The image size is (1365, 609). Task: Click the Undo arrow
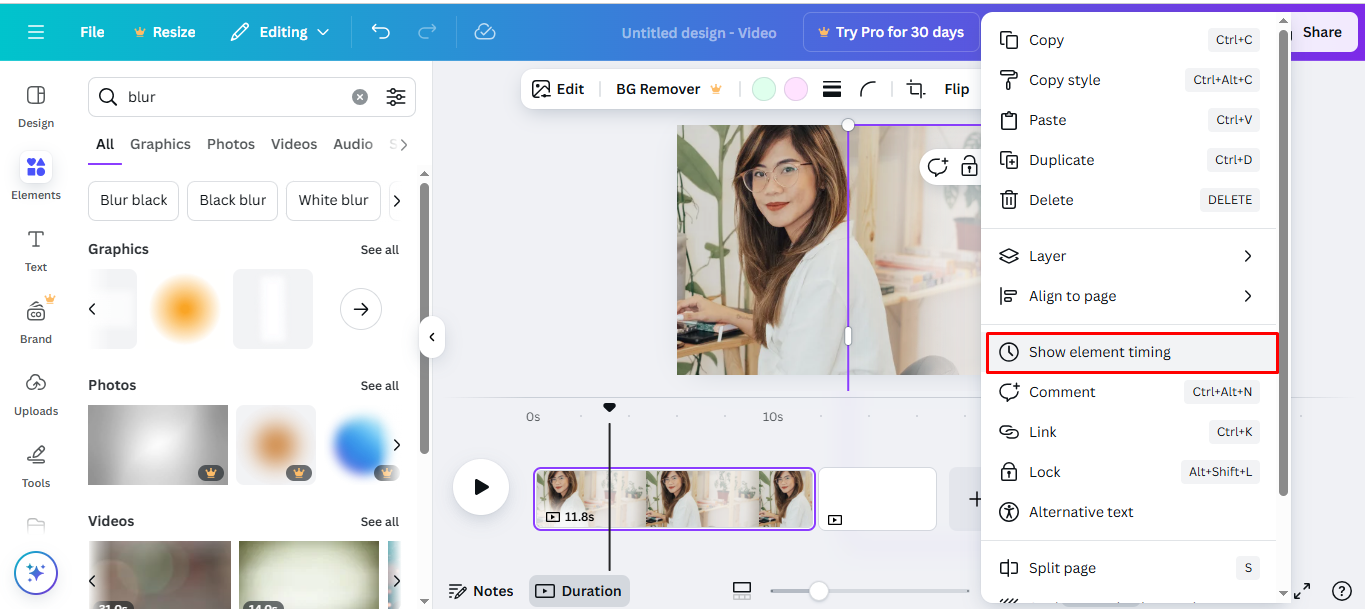[380, 32]
